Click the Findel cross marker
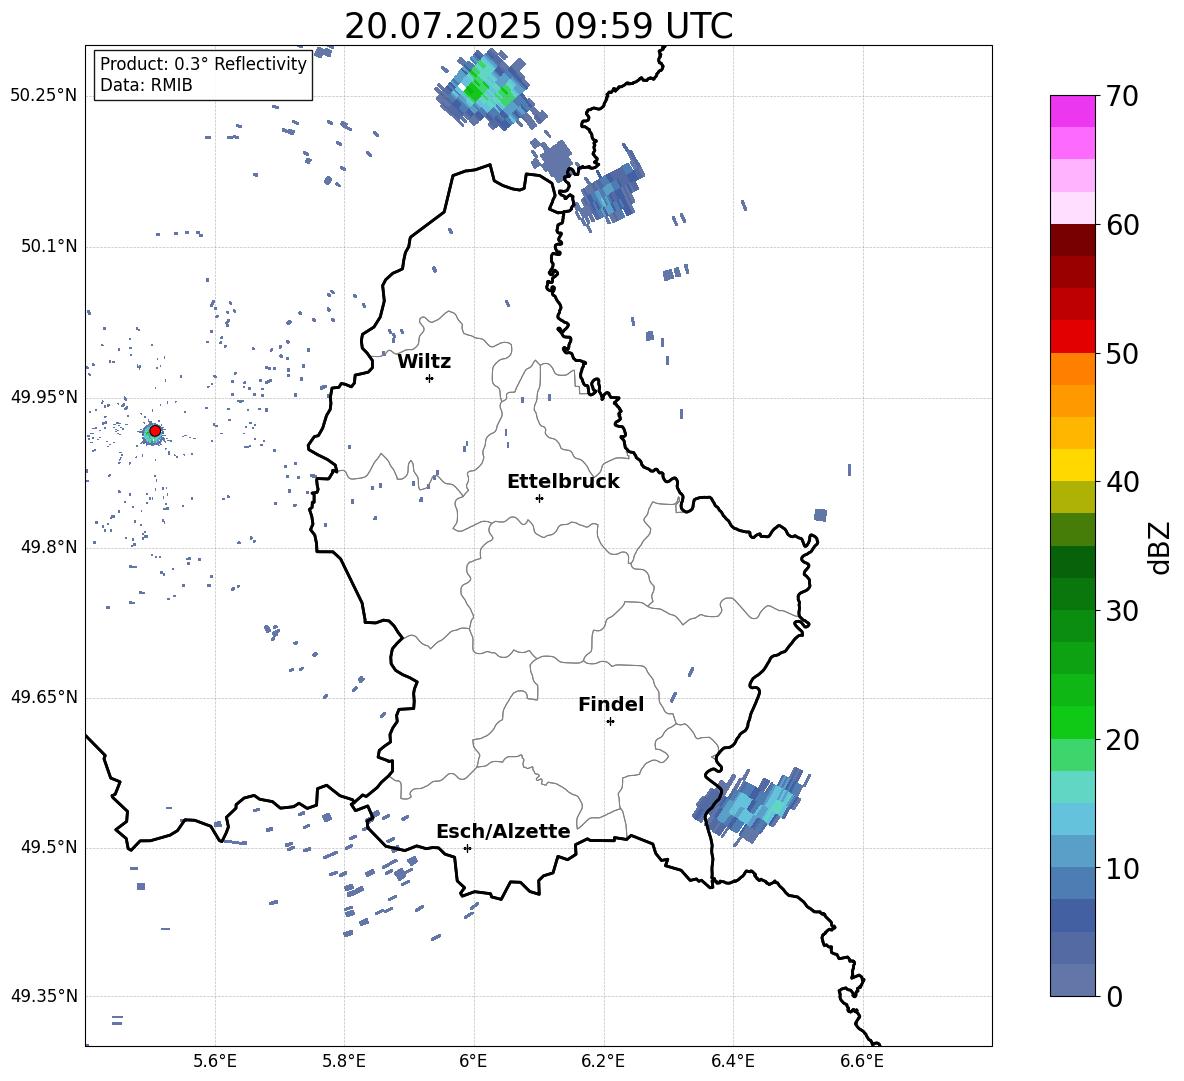1184x1081 pixels. coord(610,722)
